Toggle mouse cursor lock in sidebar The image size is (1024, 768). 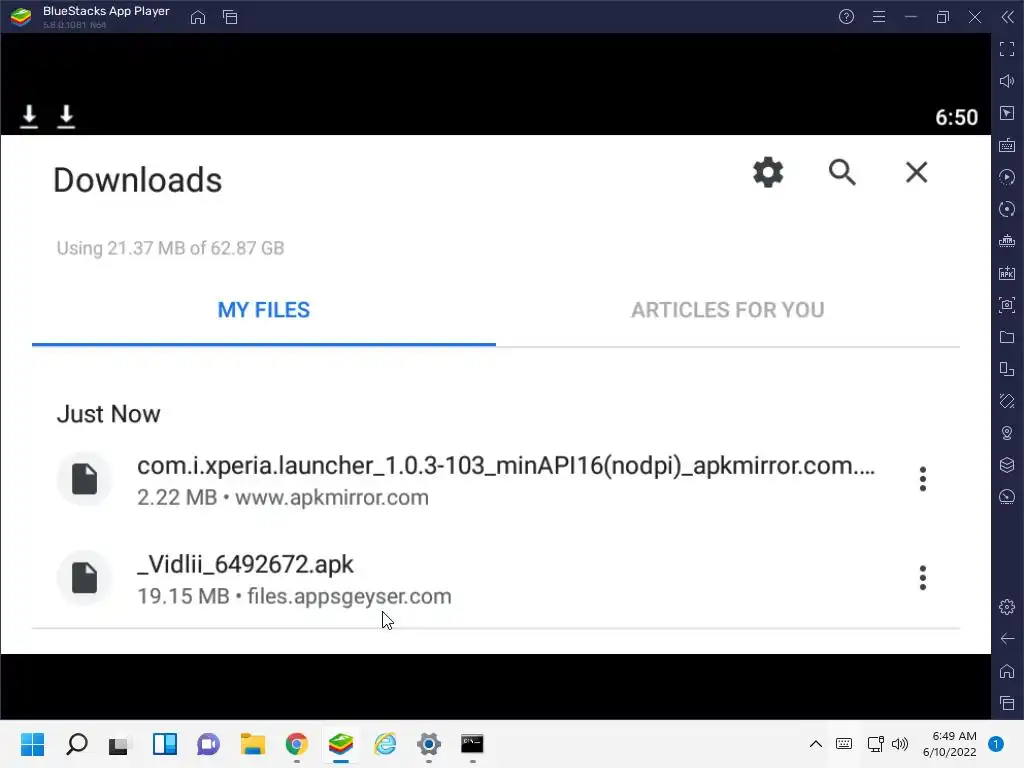(x=1007, y=113)
